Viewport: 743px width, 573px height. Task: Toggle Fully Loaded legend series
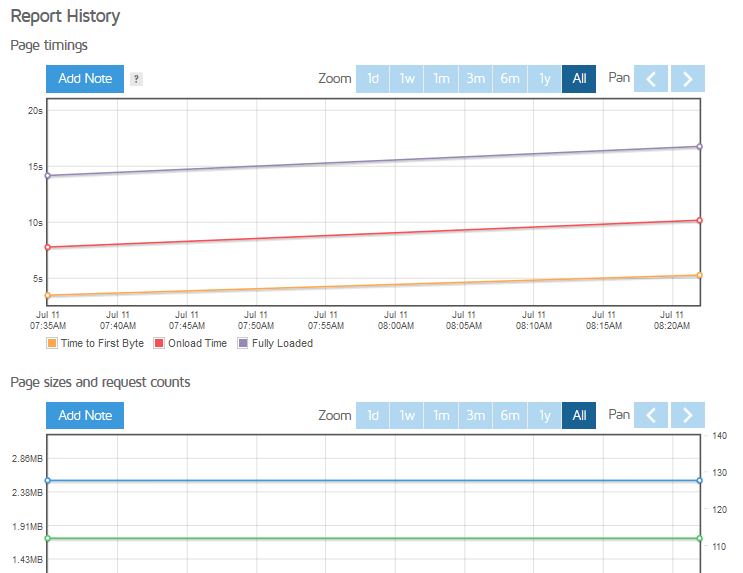coord(275,343)
